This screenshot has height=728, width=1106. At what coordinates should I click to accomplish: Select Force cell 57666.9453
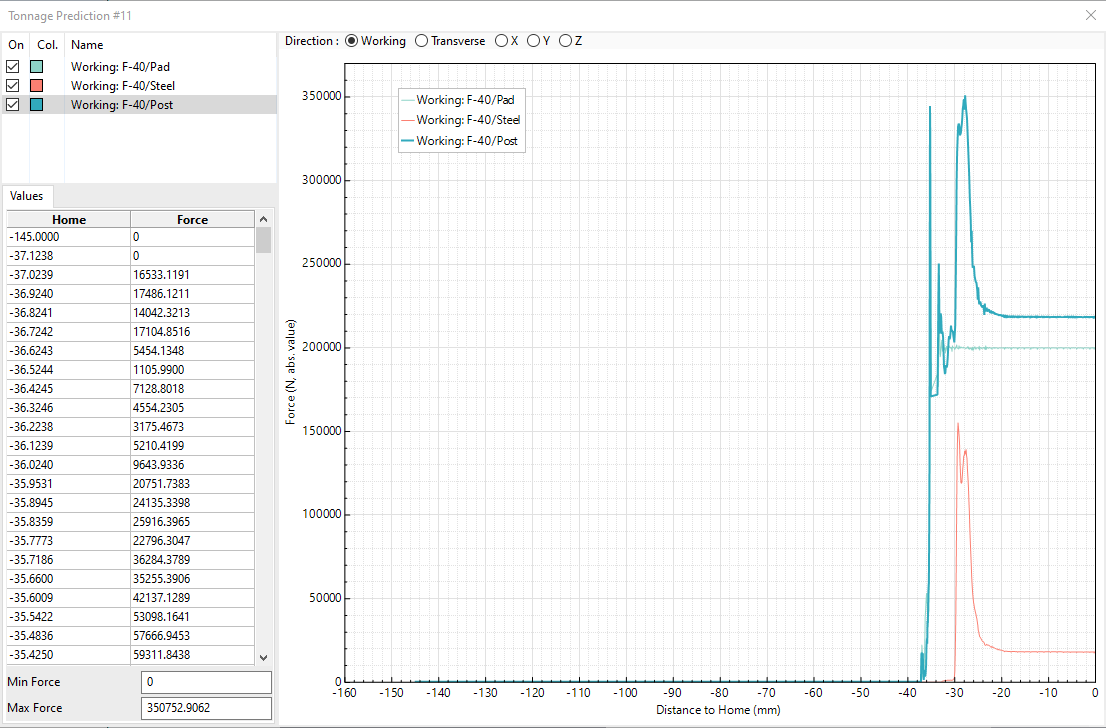(193, 637)
